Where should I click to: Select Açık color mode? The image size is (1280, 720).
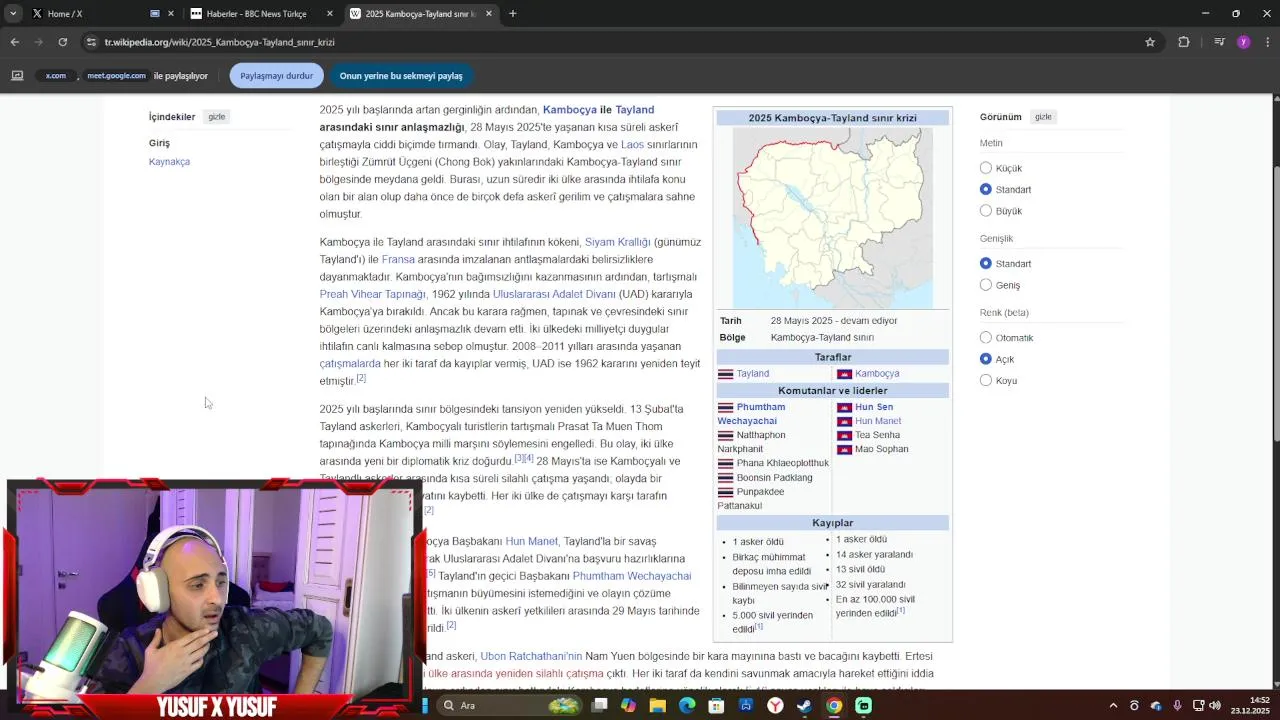click(986, 359)
